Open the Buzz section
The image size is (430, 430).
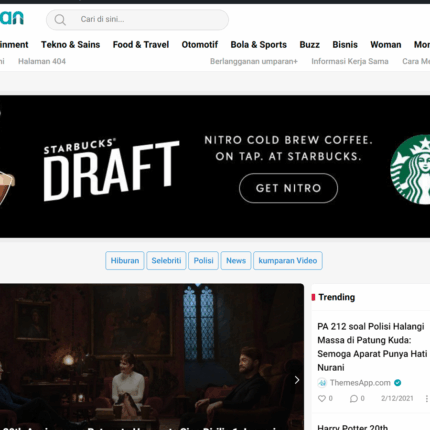(309, 45)
